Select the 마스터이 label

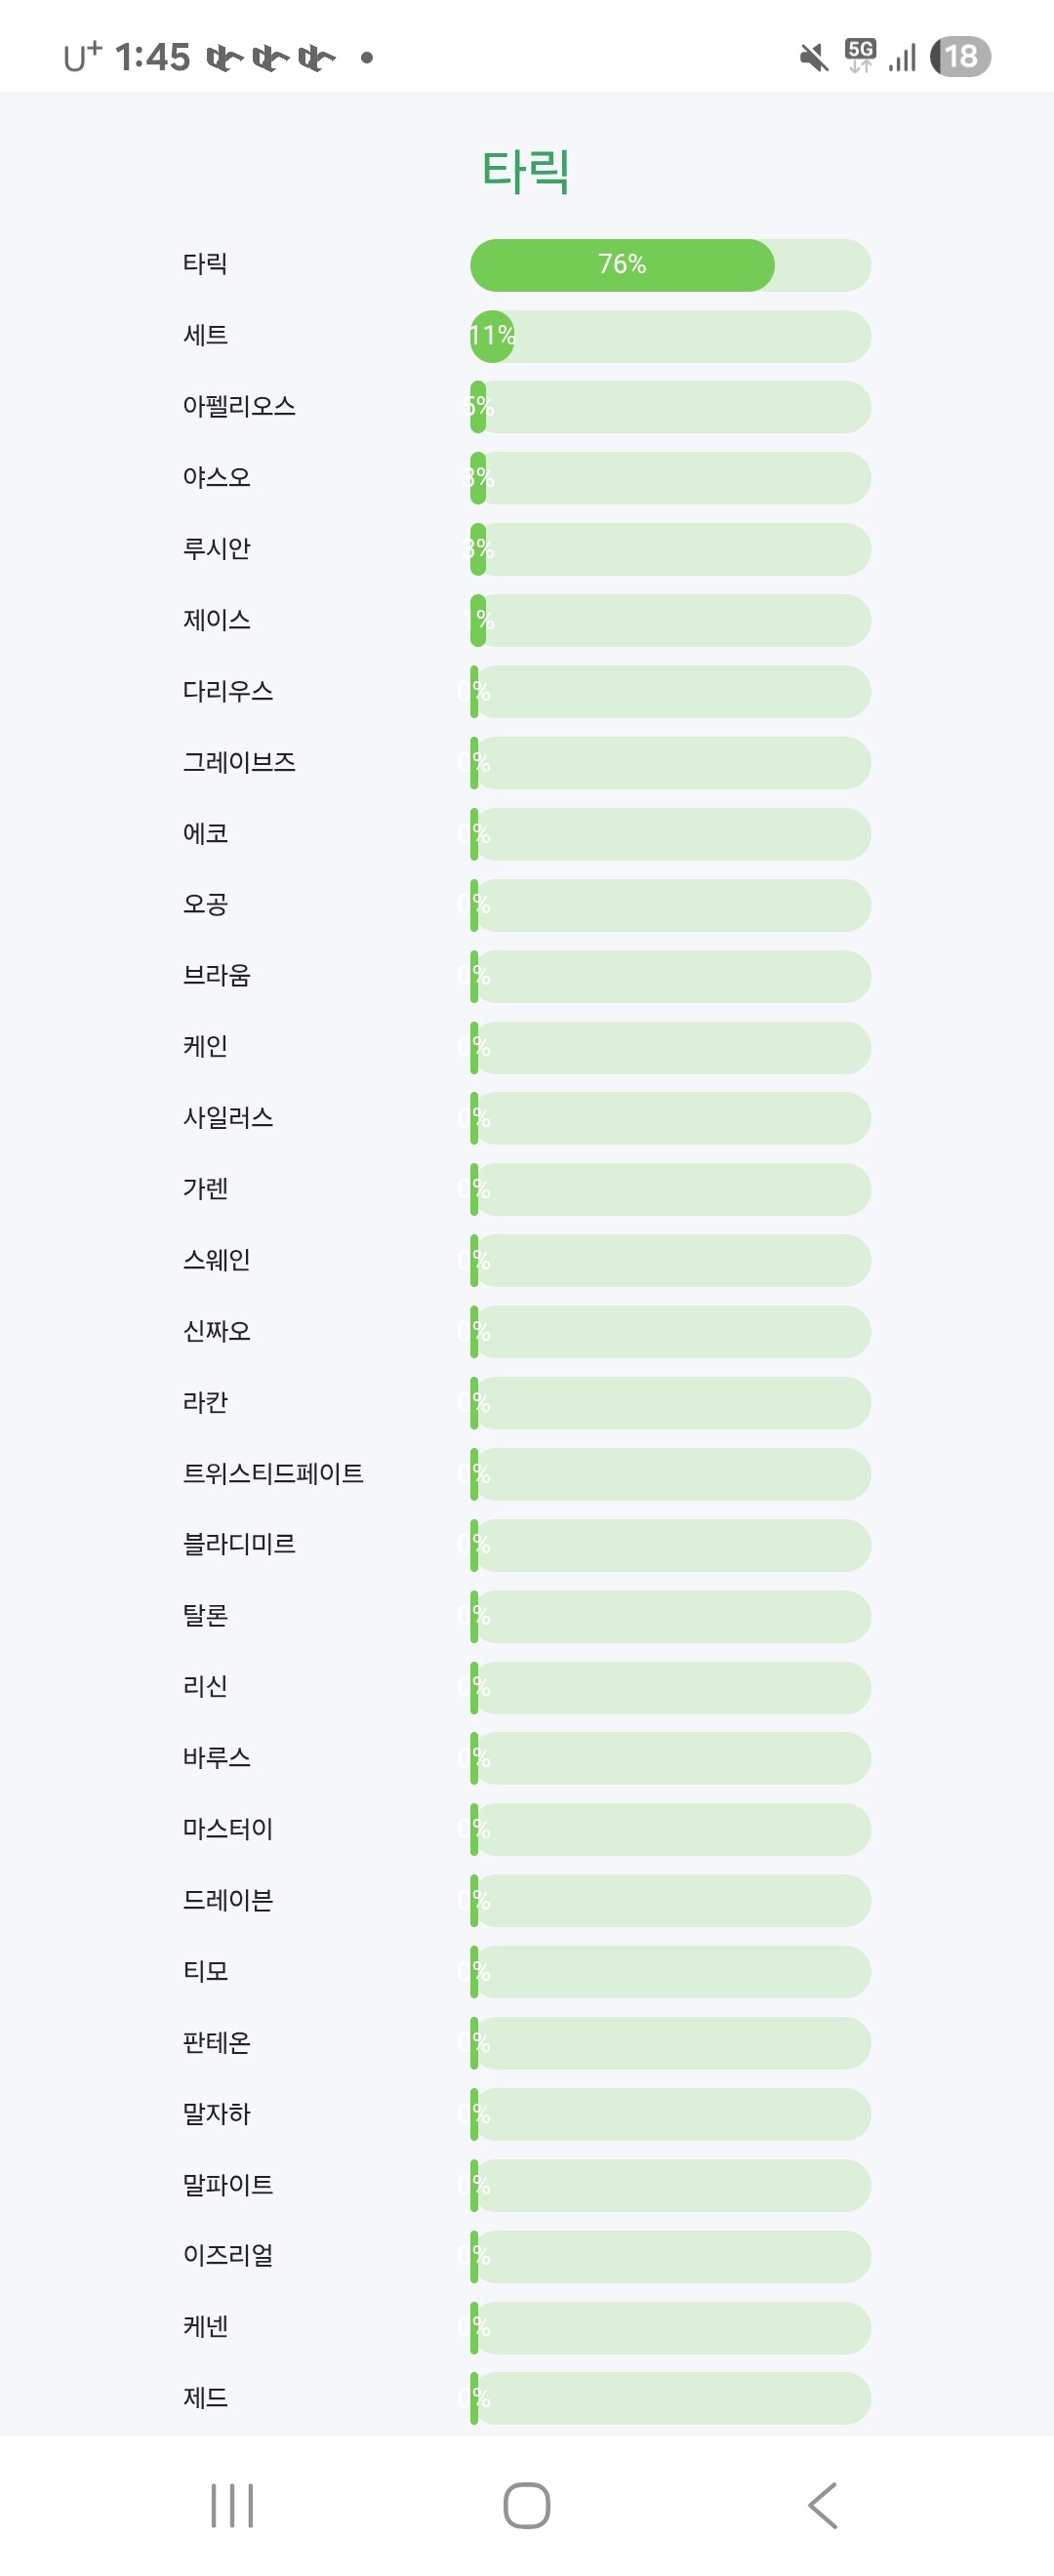pos(228,1829)
